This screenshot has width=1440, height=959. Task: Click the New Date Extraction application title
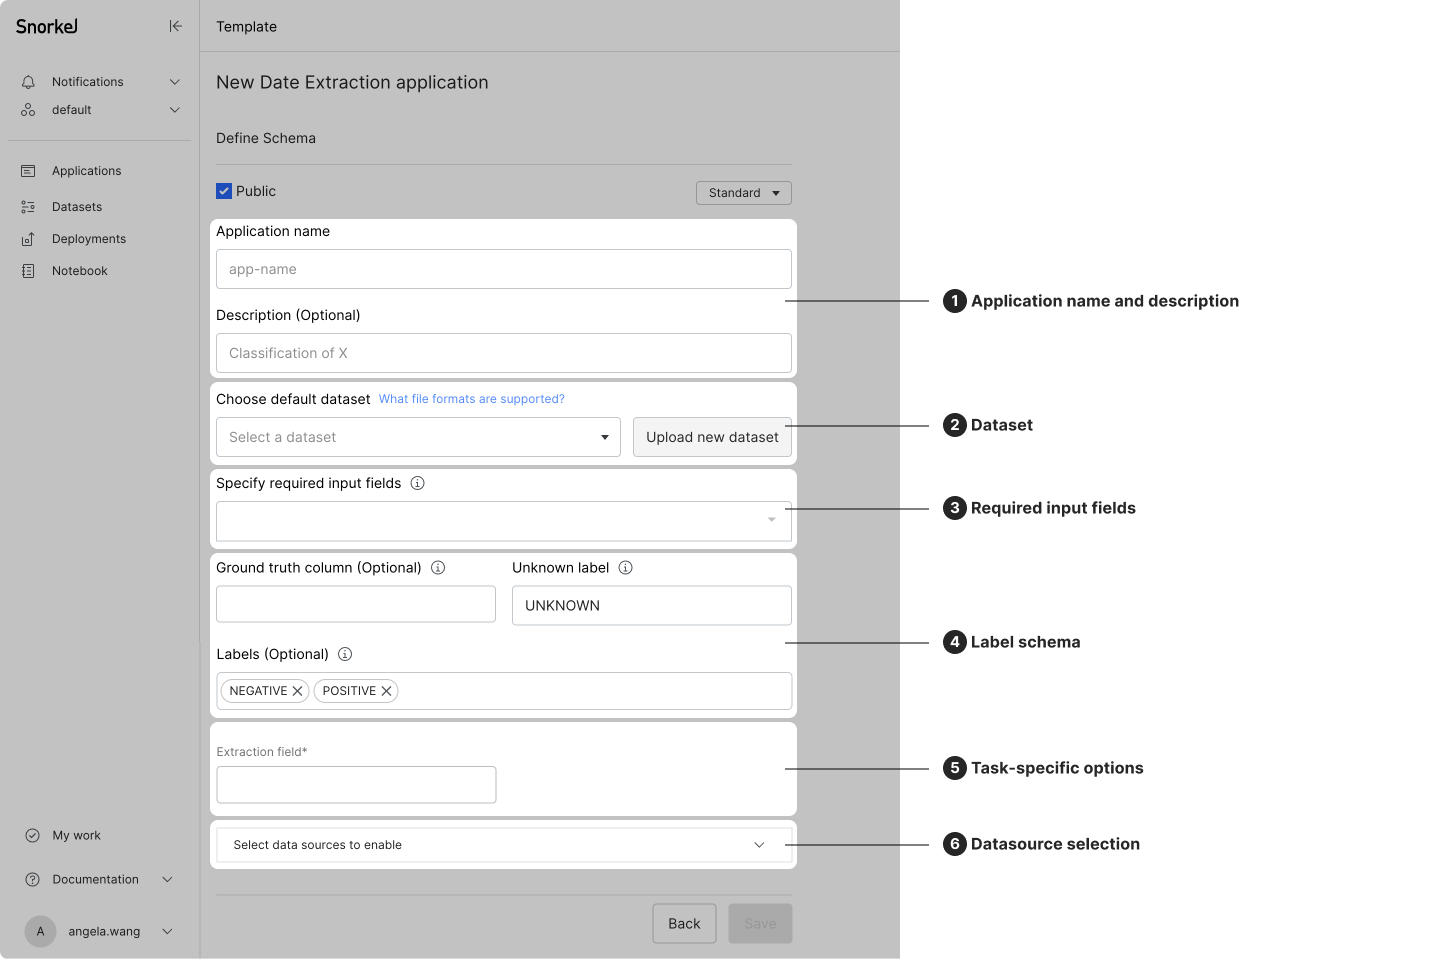[x=352, y=82]
